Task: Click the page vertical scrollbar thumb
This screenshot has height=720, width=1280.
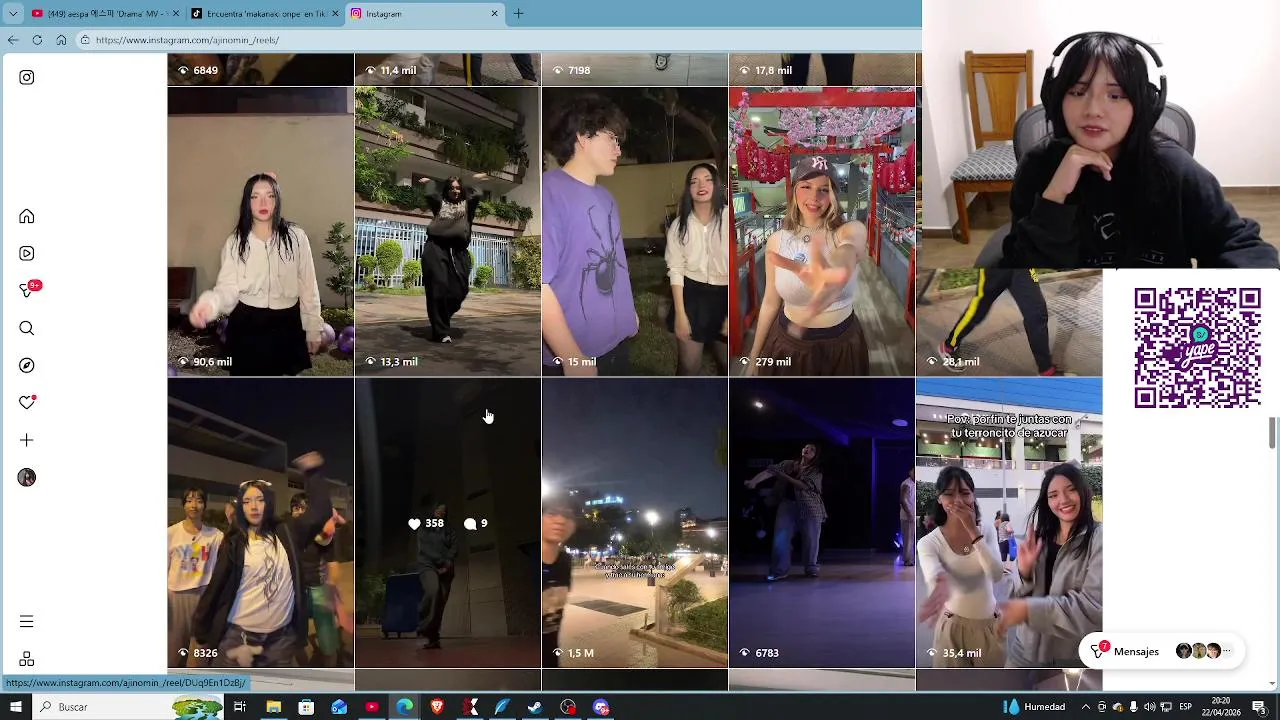Action: click(x=1272, y=434)
